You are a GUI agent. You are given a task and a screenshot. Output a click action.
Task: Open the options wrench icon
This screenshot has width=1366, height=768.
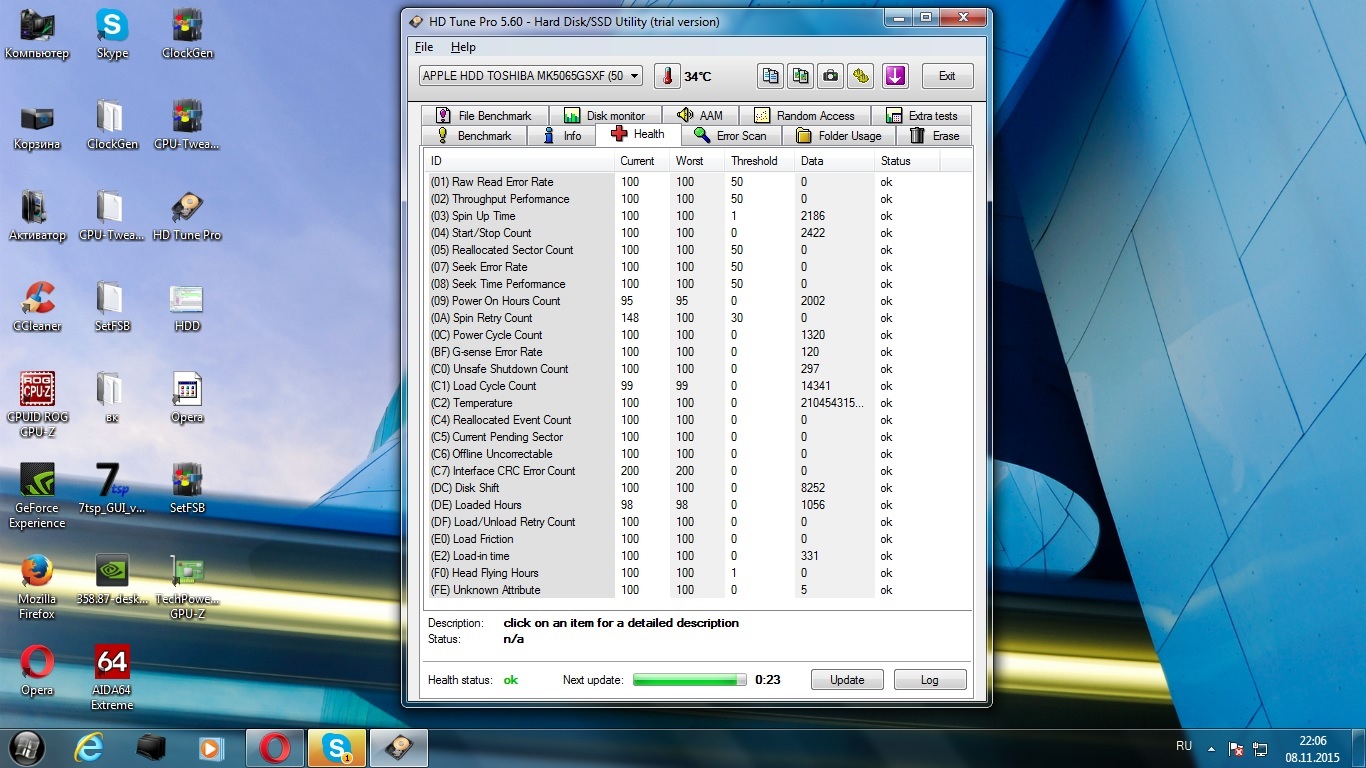coord(860,76)
